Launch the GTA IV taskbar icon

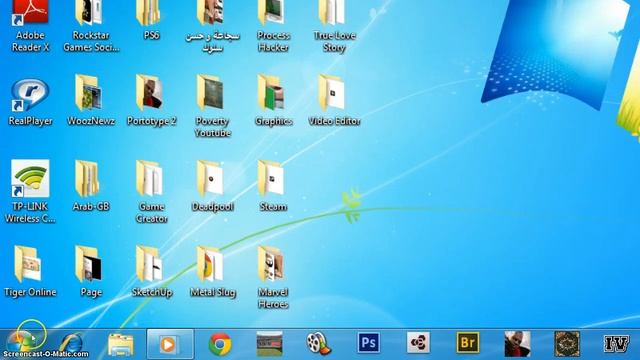tap(616, 344)
